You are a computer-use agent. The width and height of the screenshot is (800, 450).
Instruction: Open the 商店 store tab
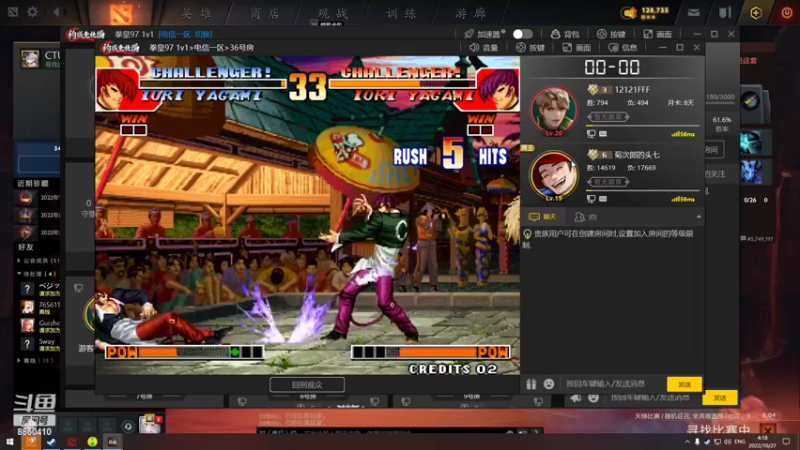coord(264,13)
